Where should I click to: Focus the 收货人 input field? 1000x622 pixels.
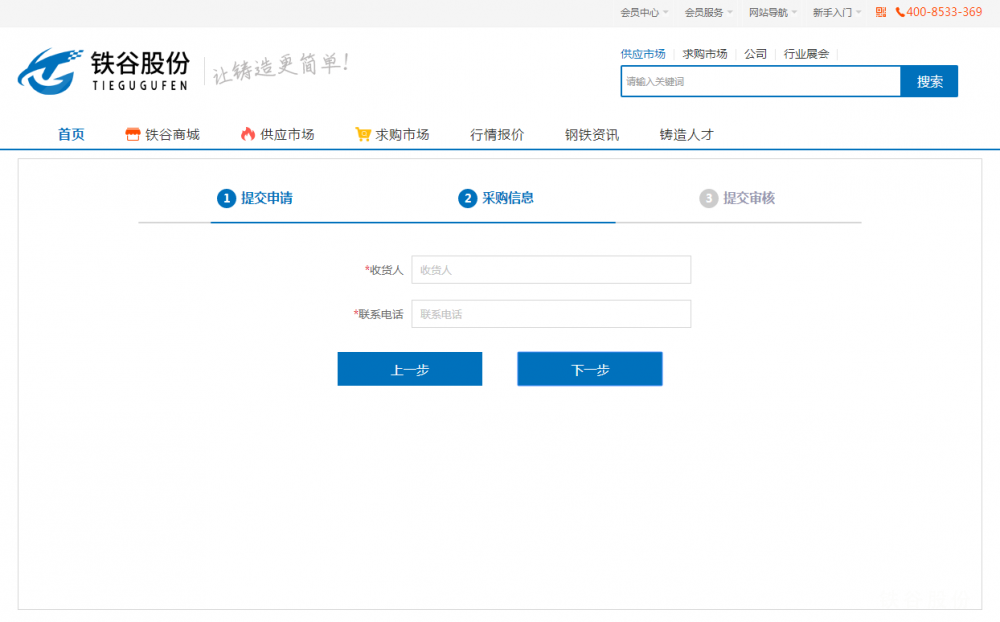(x=551, y=269)
